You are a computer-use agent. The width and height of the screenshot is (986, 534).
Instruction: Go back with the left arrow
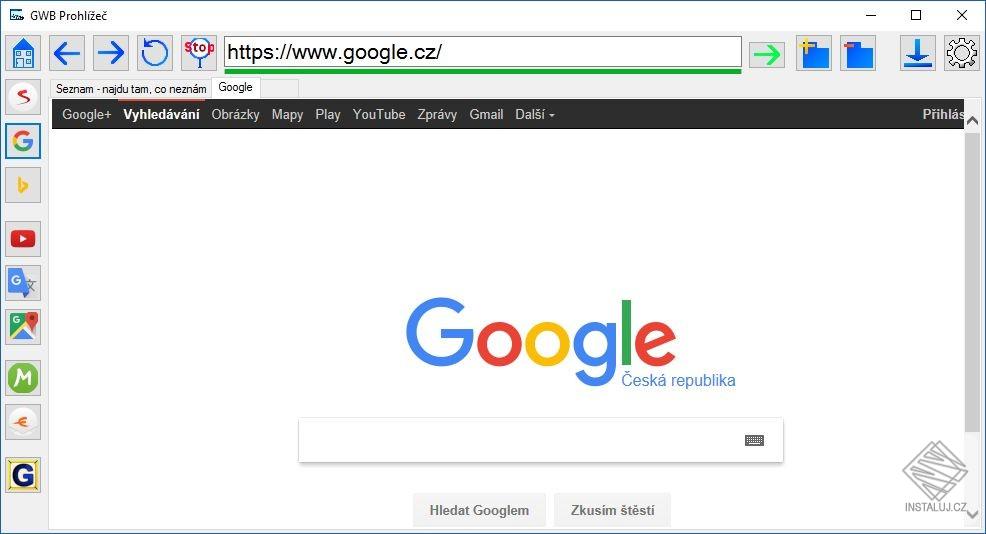tap(67, 53)
